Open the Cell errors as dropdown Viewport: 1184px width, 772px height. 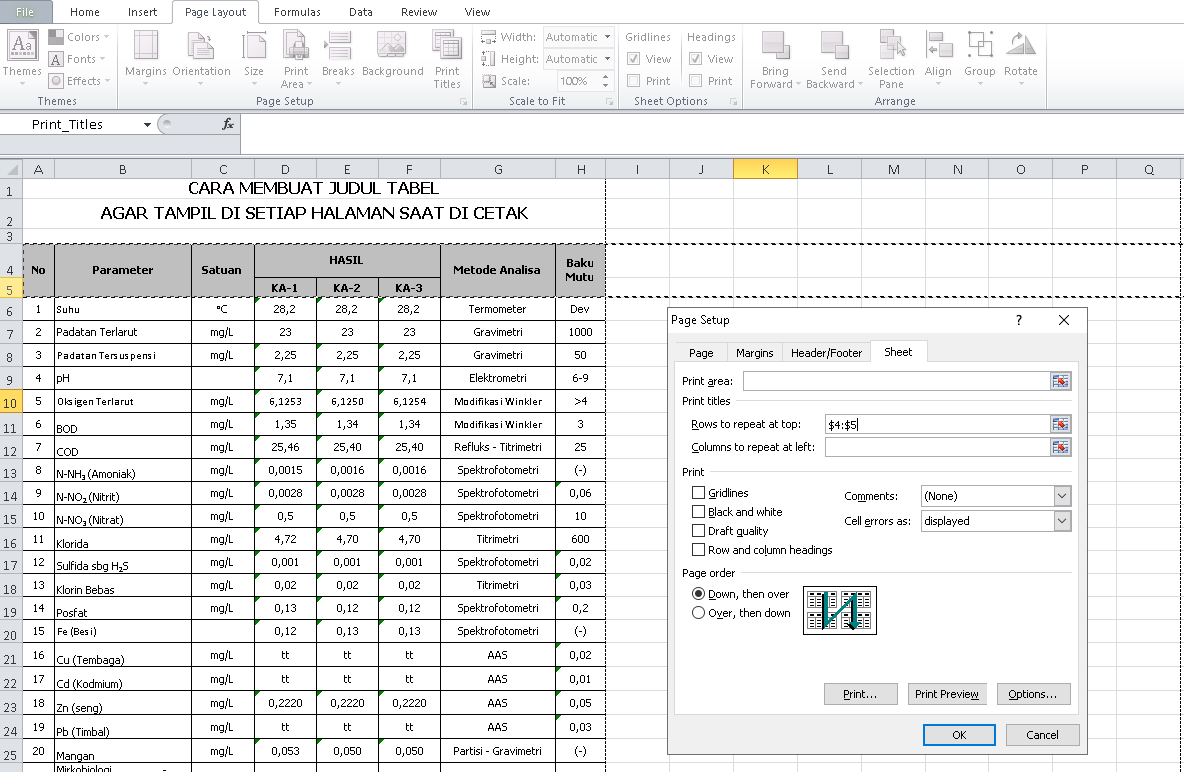coord(1064,520)
